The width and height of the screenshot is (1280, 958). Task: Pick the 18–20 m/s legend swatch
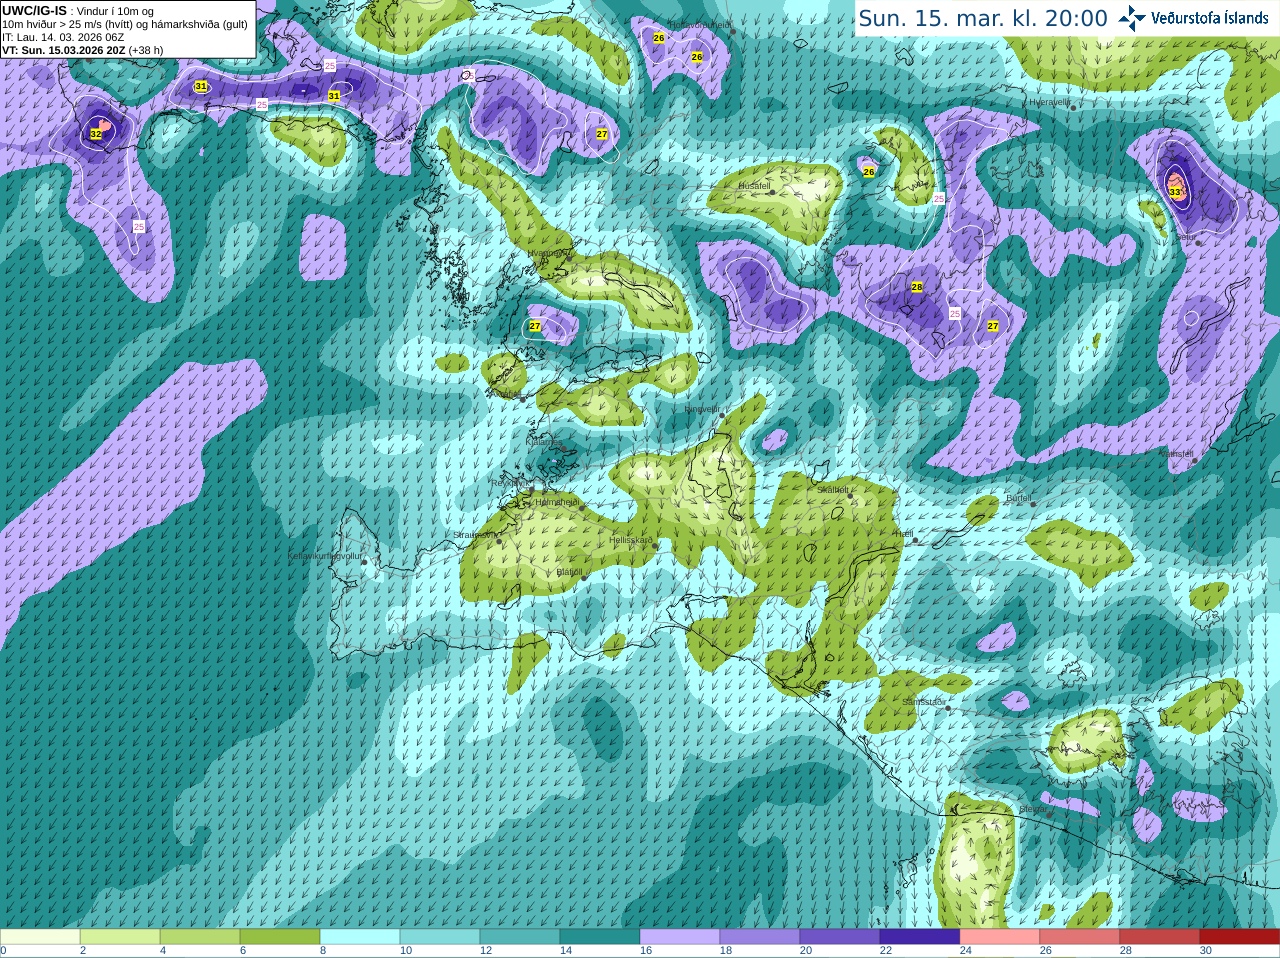760,937
